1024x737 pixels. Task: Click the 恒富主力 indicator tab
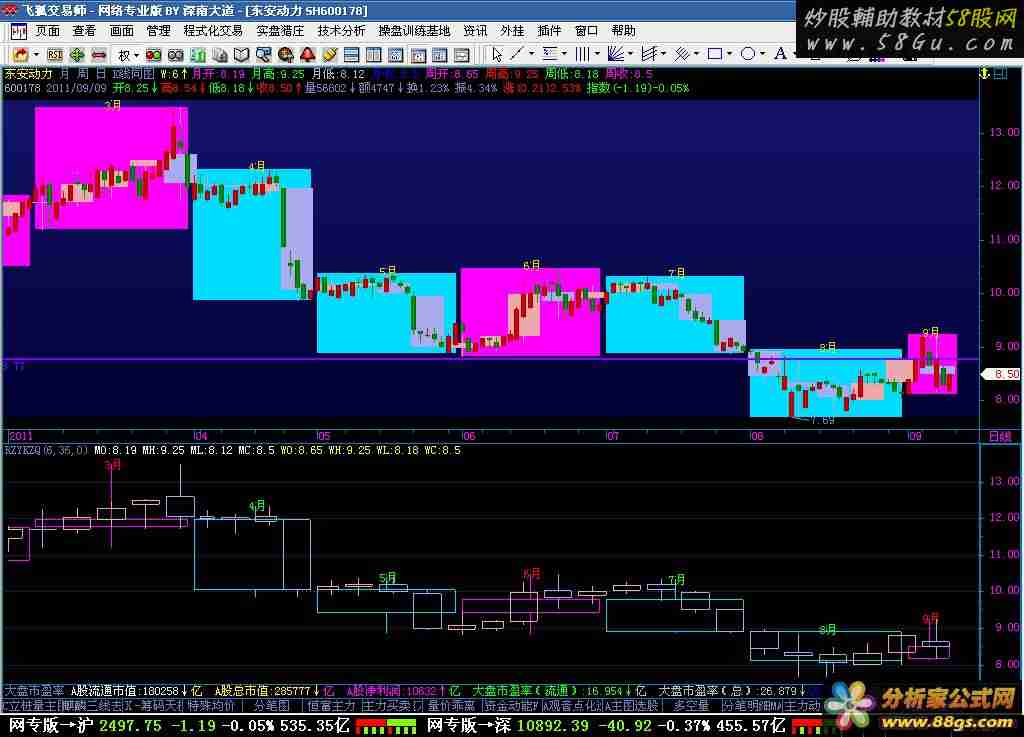click(331, 706)
